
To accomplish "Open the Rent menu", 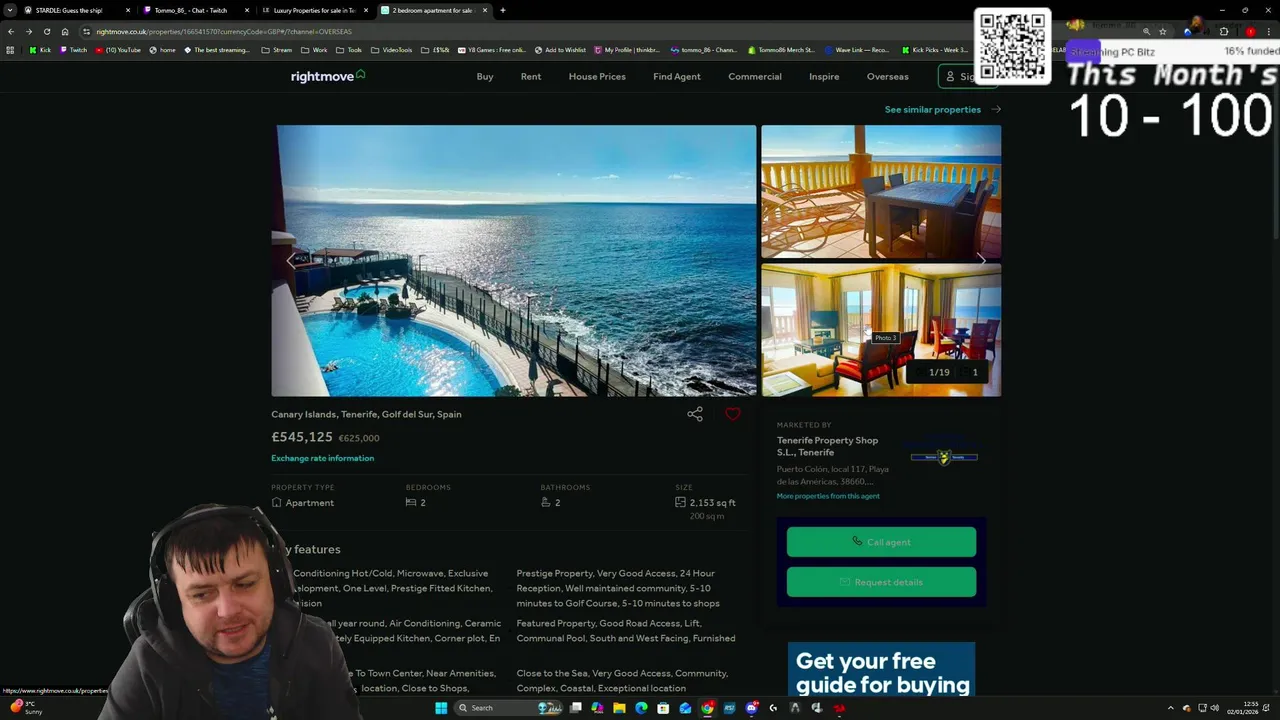I will pyautogui.click(x=531, y=77).
